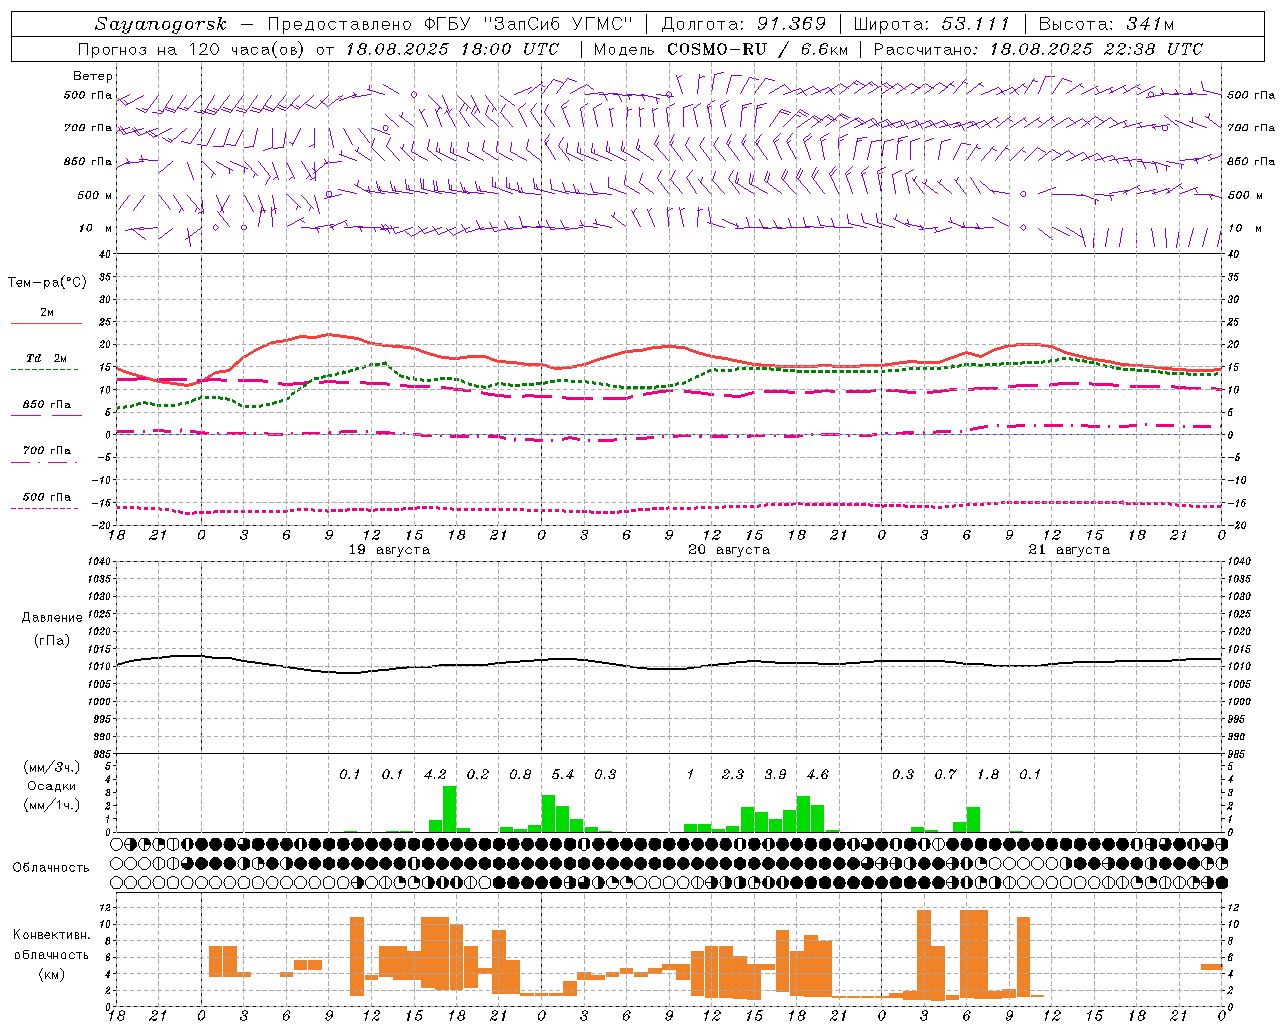Click the Sayanogorsk station title
Screen dimensions: 1280x1024
point(161,24)
